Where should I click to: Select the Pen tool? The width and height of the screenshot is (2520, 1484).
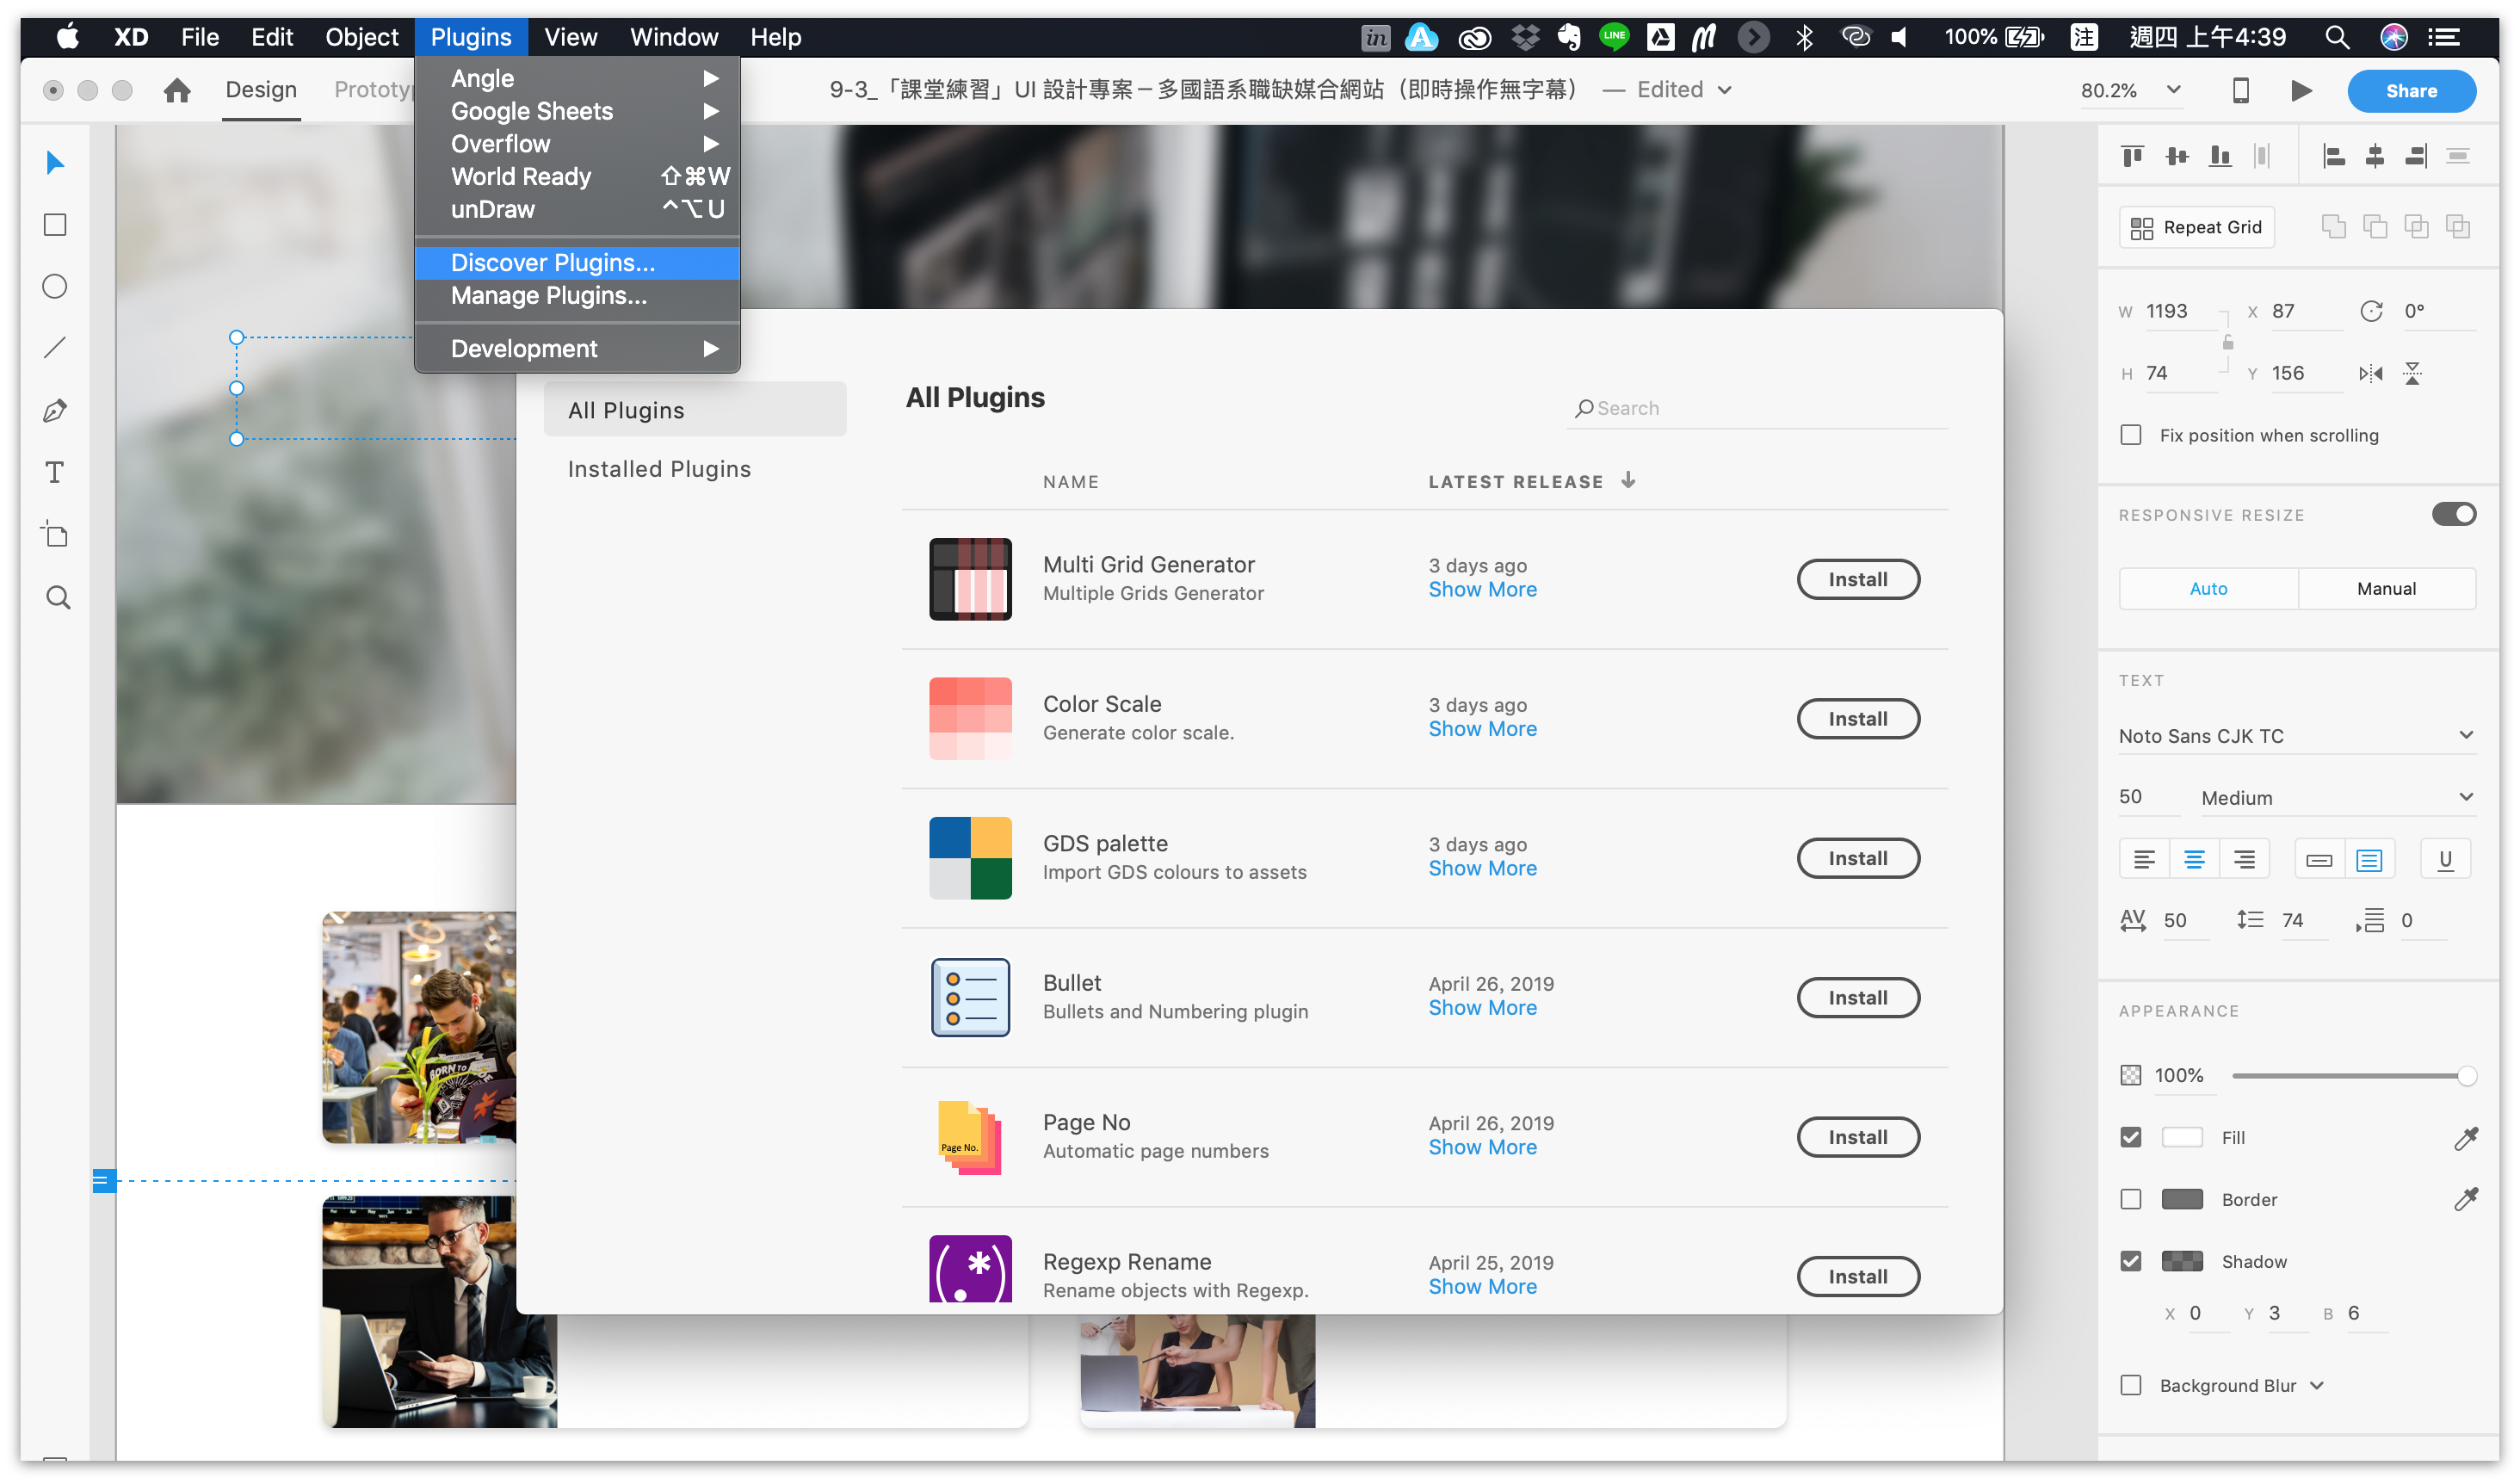pyautogui.click(x=55, y=410)
